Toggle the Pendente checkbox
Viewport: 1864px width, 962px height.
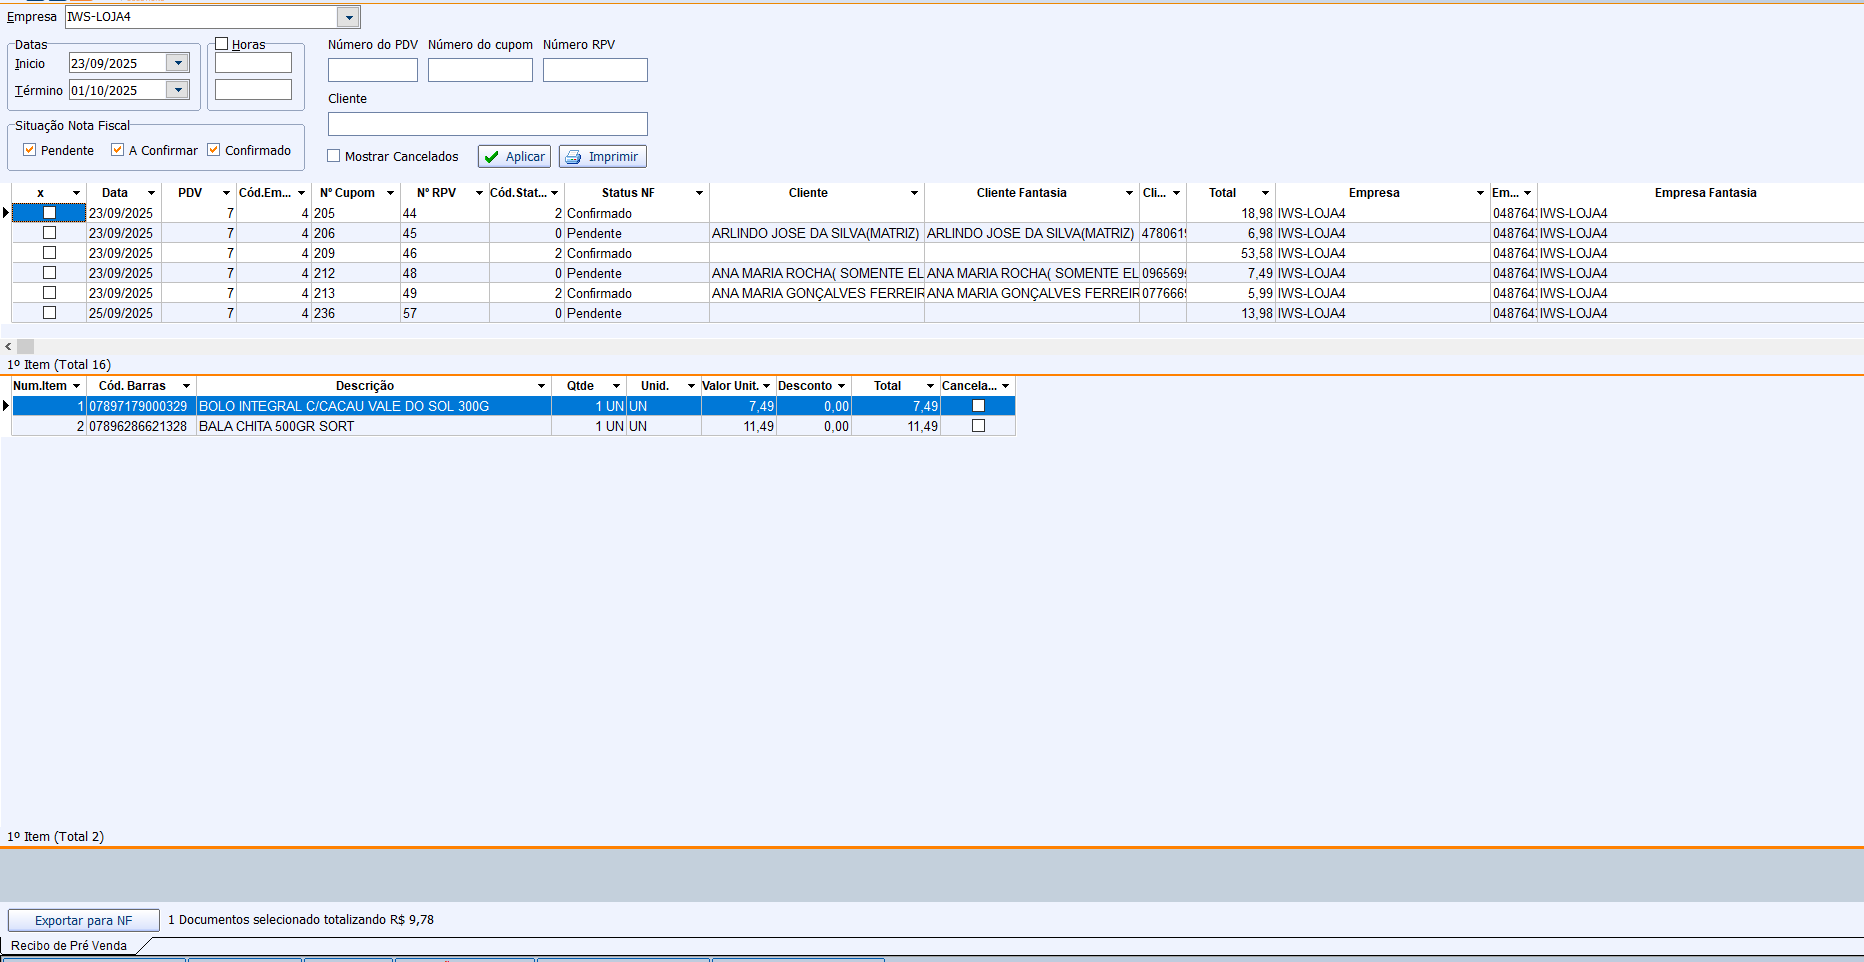click(30, 150)
